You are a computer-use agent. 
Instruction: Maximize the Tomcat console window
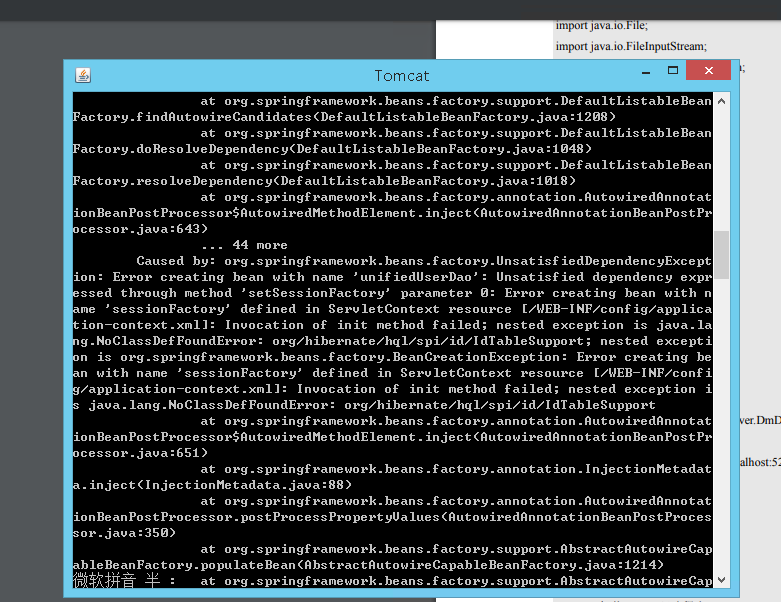point(673,71)
